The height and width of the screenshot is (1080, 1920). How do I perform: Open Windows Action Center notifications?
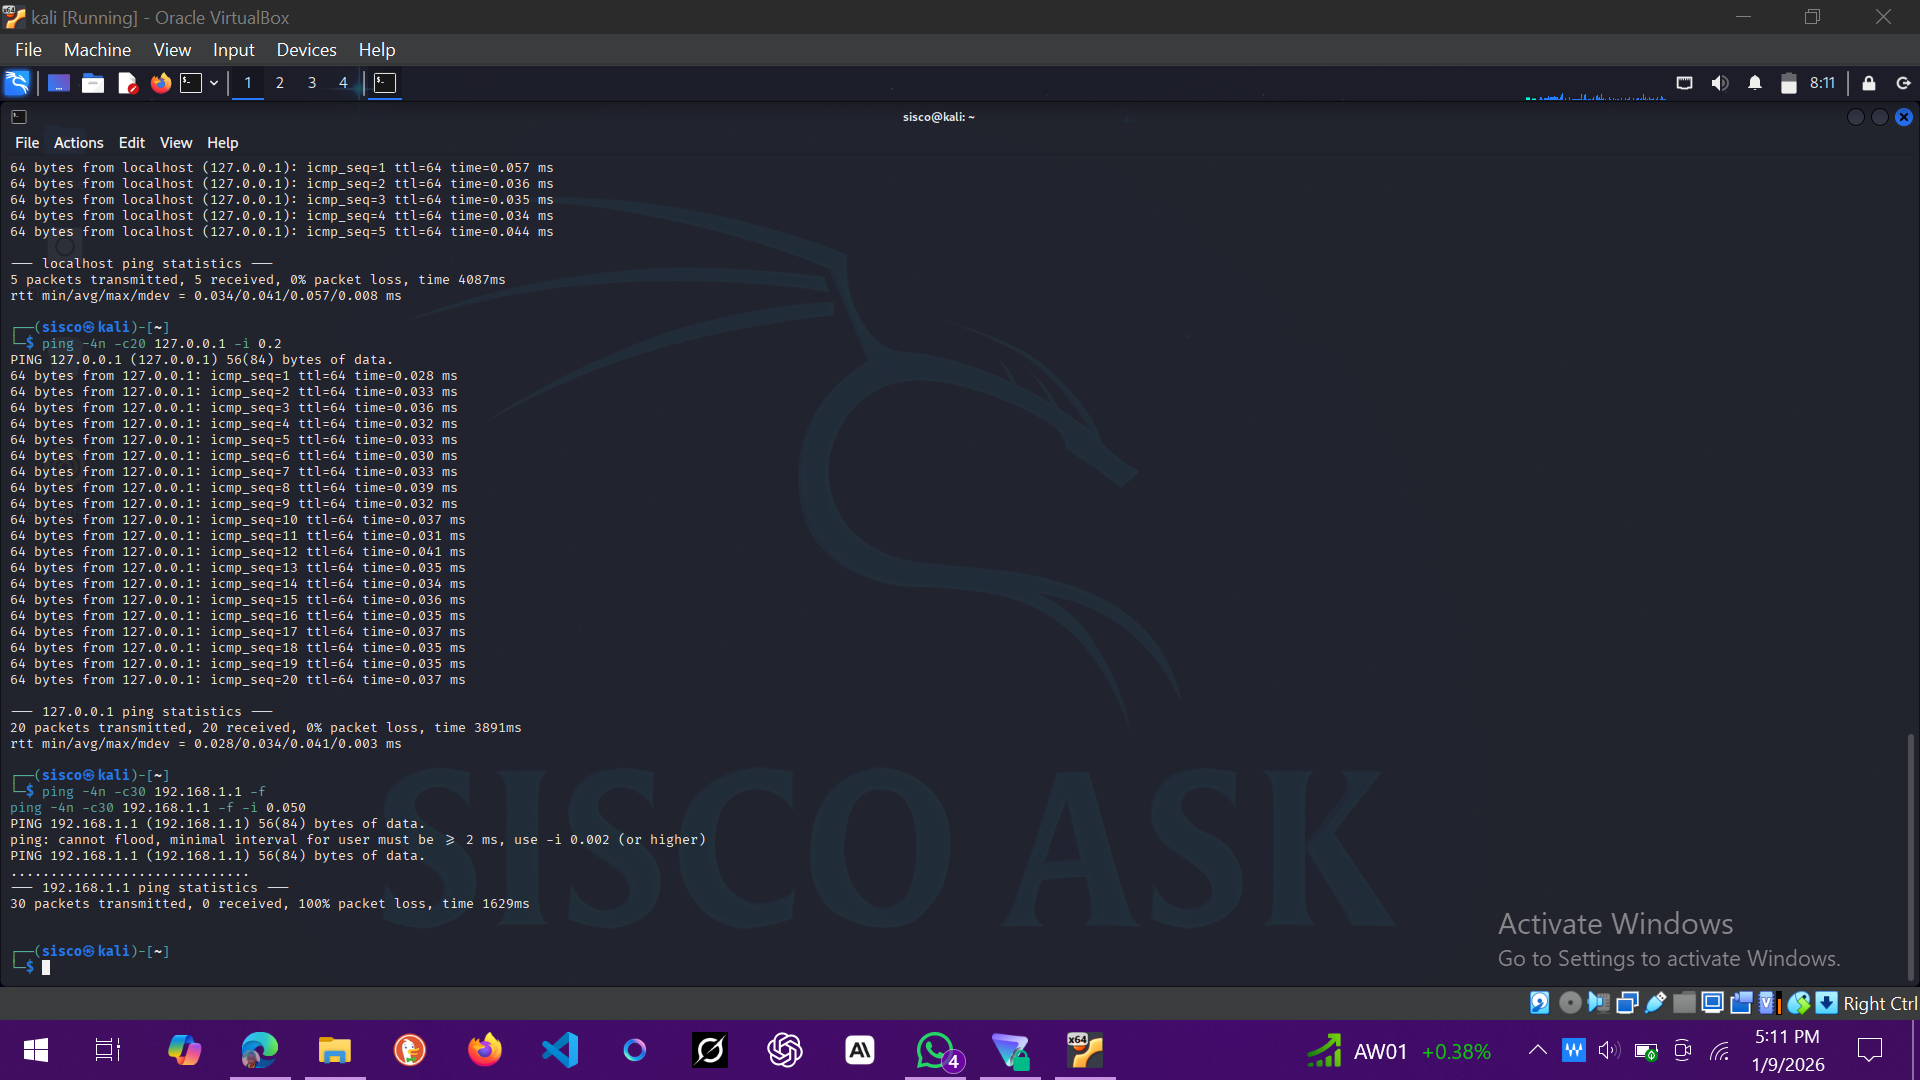coord(1869,1050)
